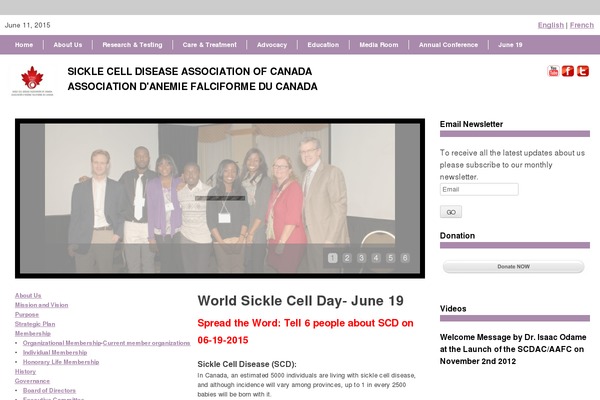Viewport: 600px width, 400px height.
Task: Jump to slide 2 in the slideshow
Action: 347,258
